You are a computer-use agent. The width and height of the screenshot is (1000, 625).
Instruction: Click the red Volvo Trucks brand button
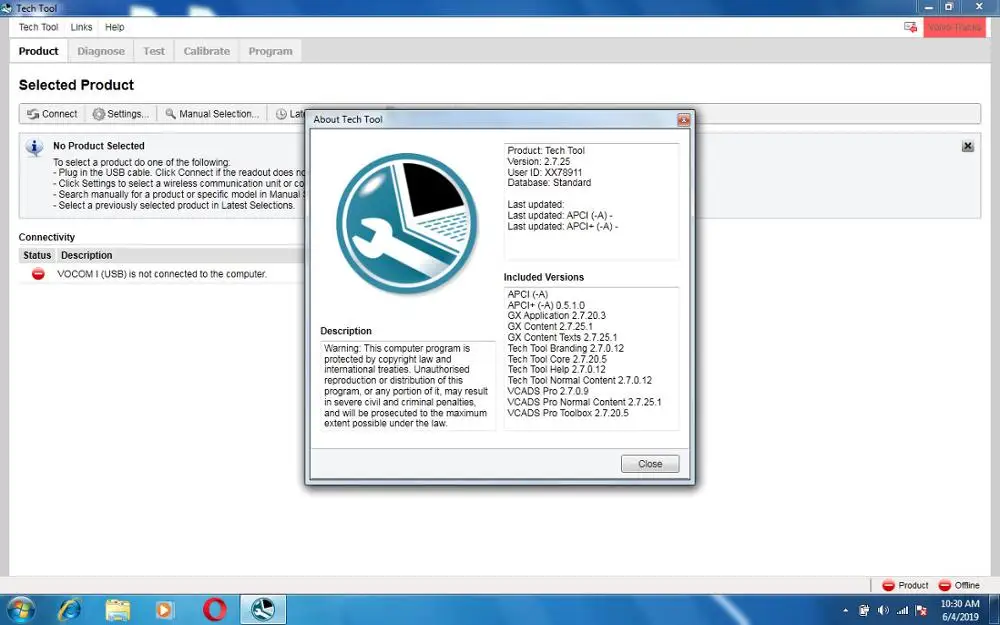[x=954, y=27]
